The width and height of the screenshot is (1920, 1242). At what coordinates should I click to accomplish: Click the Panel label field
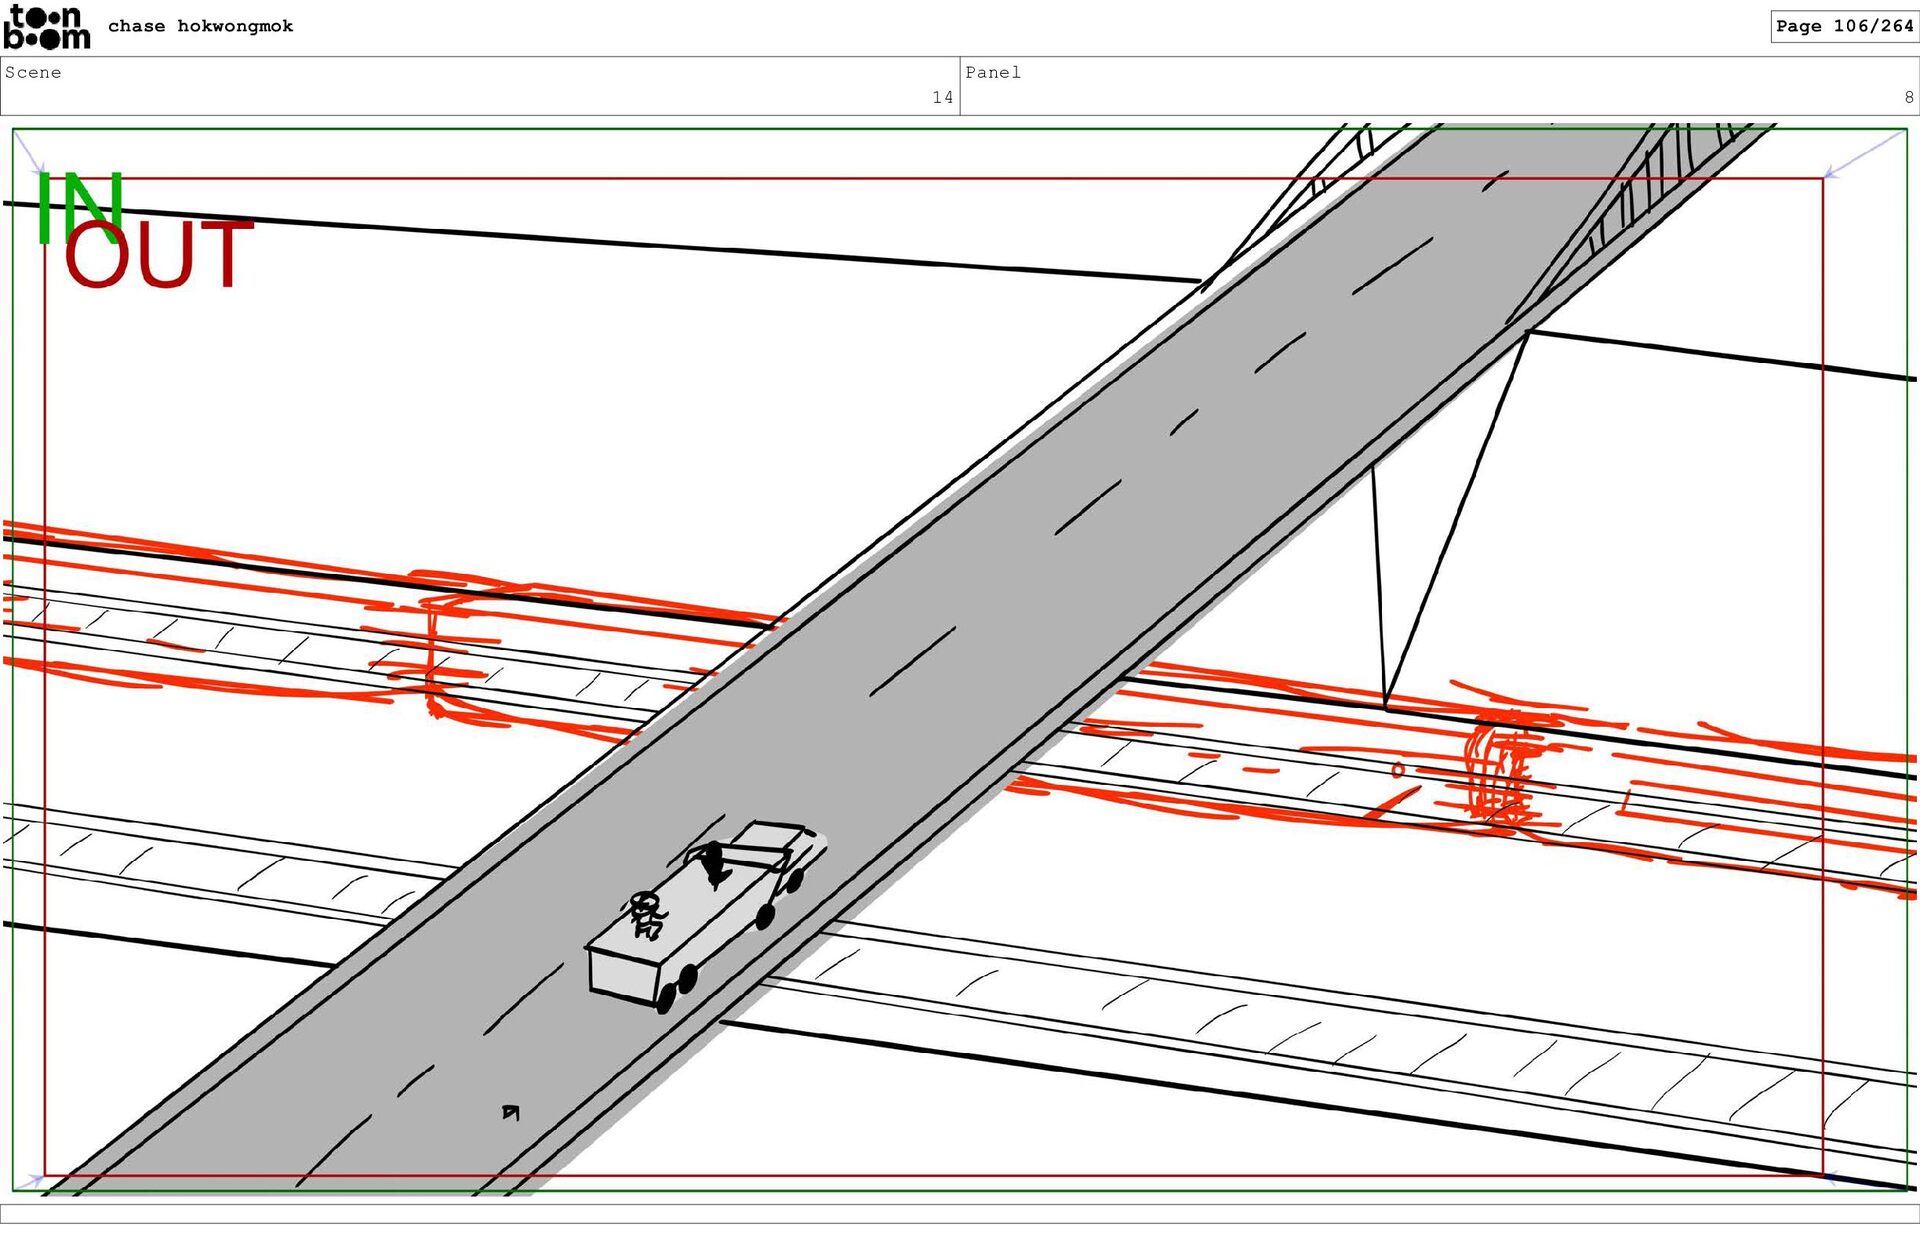[992, 72]
